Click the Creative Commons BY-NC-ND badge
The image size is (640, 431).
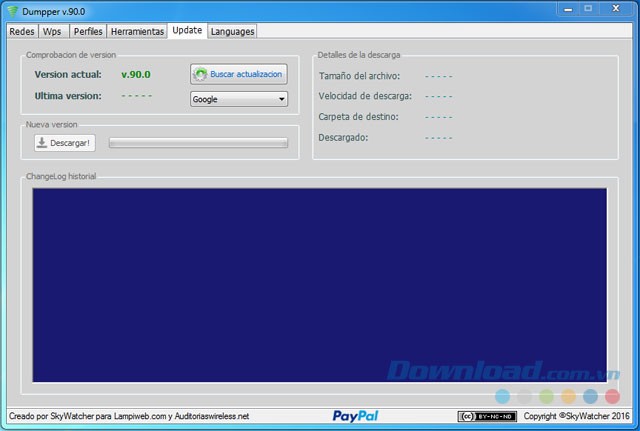point(487,416)
